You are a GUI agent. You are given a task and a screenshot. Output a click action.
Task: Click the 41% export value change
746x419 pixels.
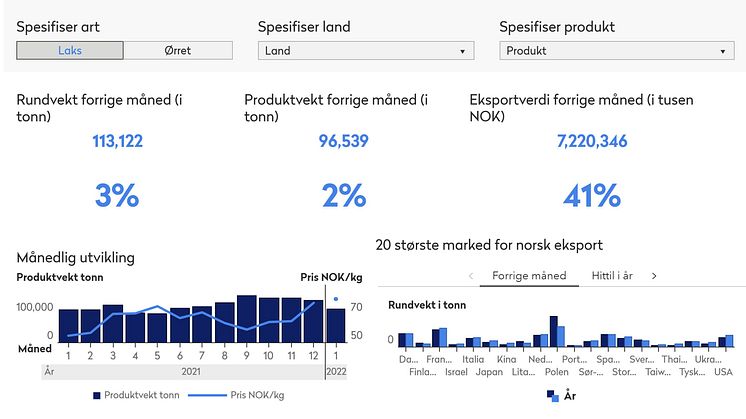tap(592, 195)
